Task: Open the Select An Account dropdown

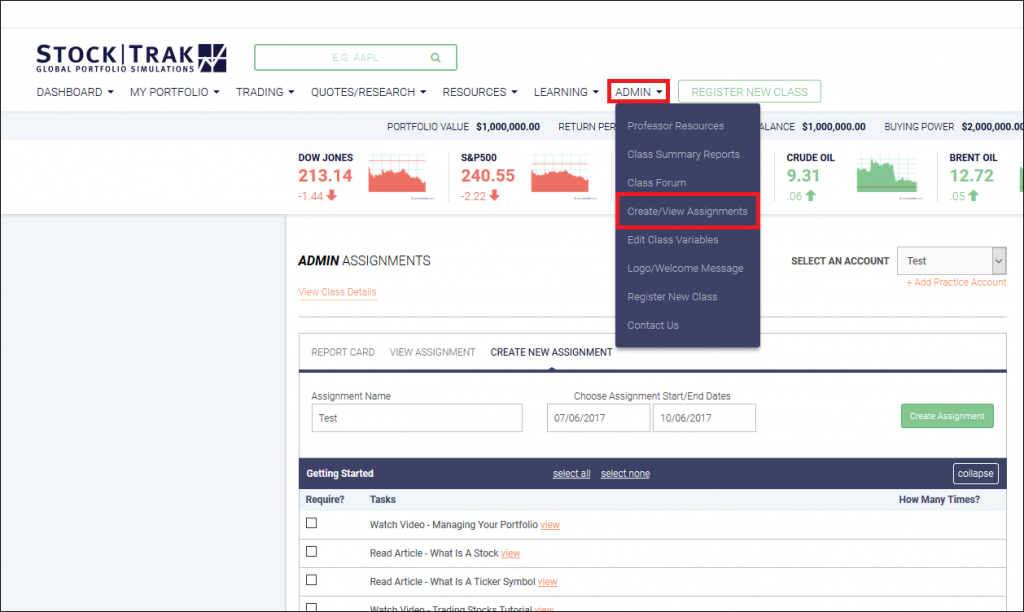Action: [950, 260]
